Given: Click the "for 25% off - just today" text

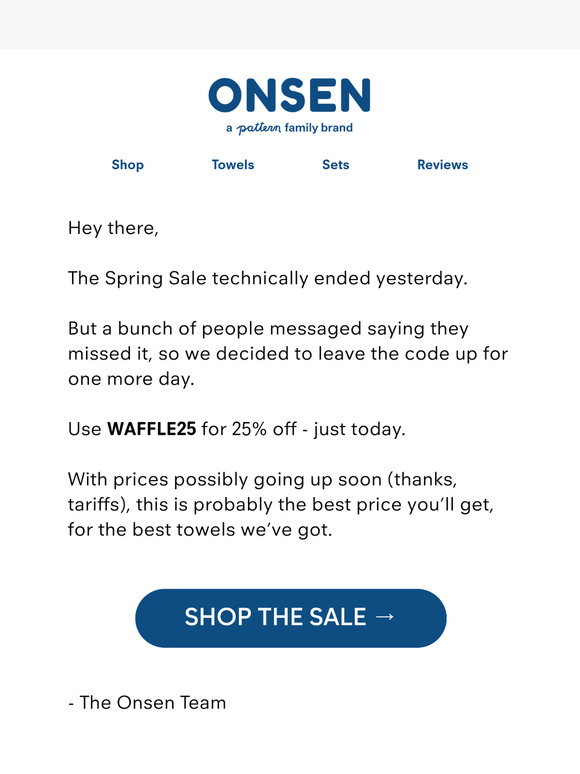Looking at the screenshot, I should click(x=303, y=429).
